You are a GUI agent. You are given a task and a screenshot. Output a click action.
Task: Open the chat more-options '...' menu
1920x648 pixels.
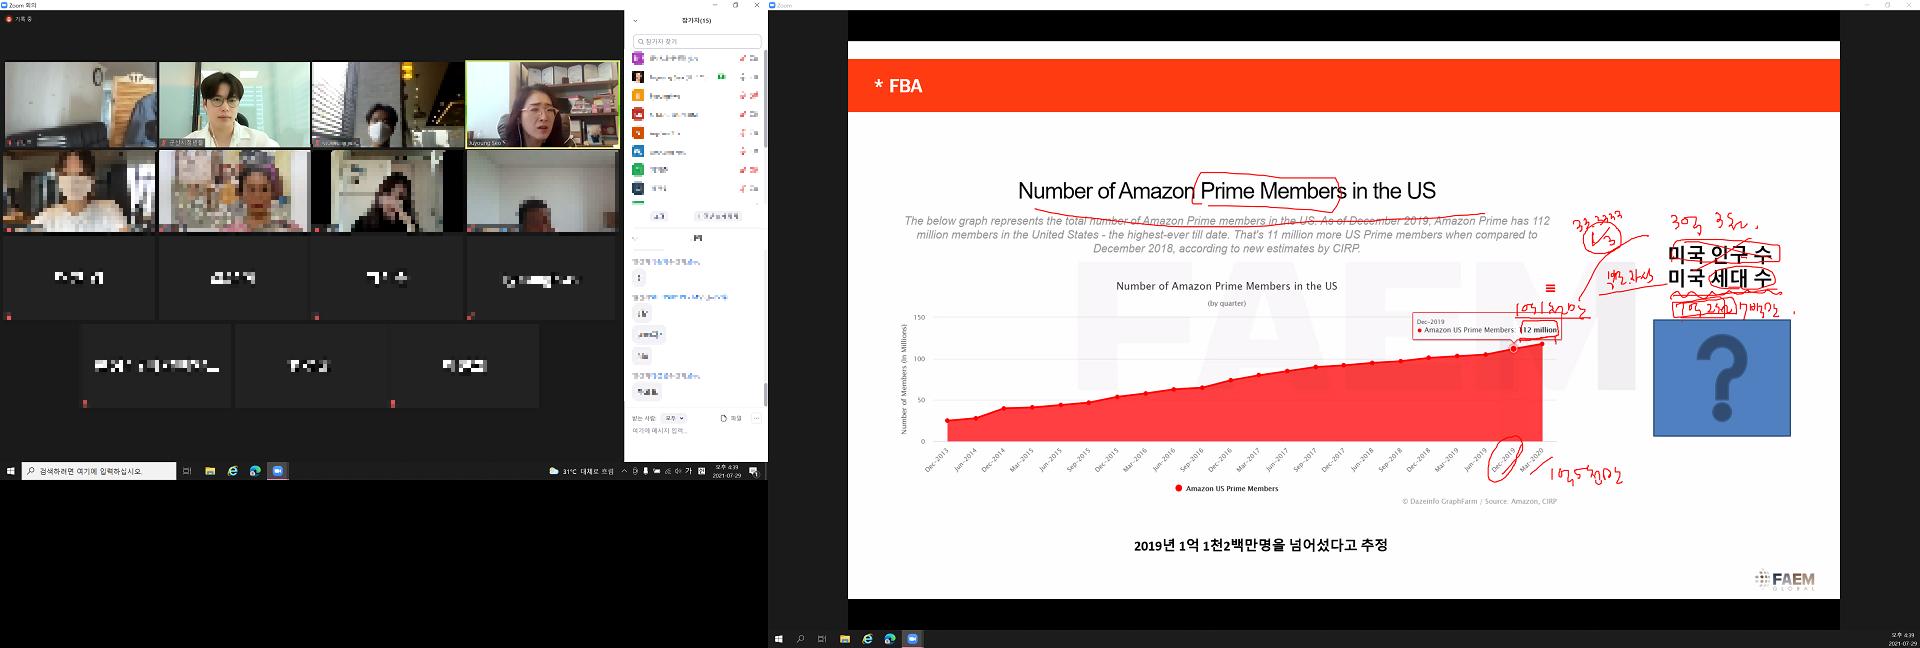[x=756, y=418]
